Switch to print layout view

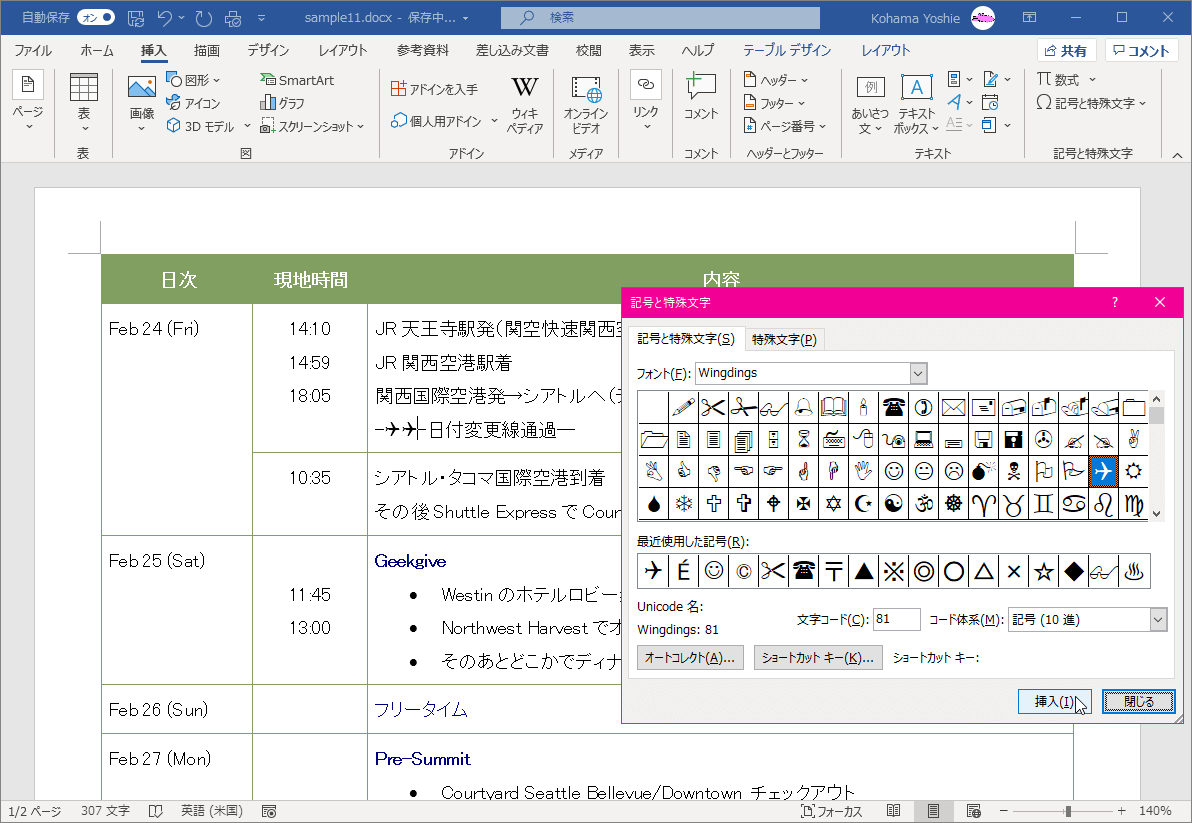pyautogui.click(x=933, y=810)
